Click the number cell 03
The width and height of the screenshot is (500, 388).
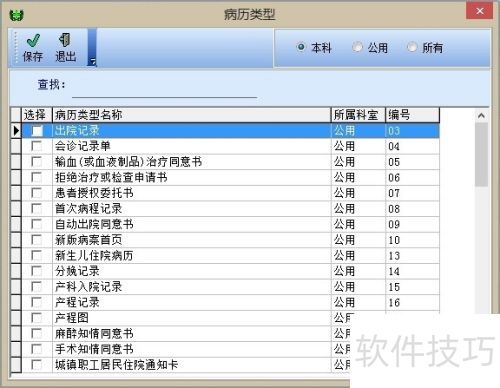point(413,130)
